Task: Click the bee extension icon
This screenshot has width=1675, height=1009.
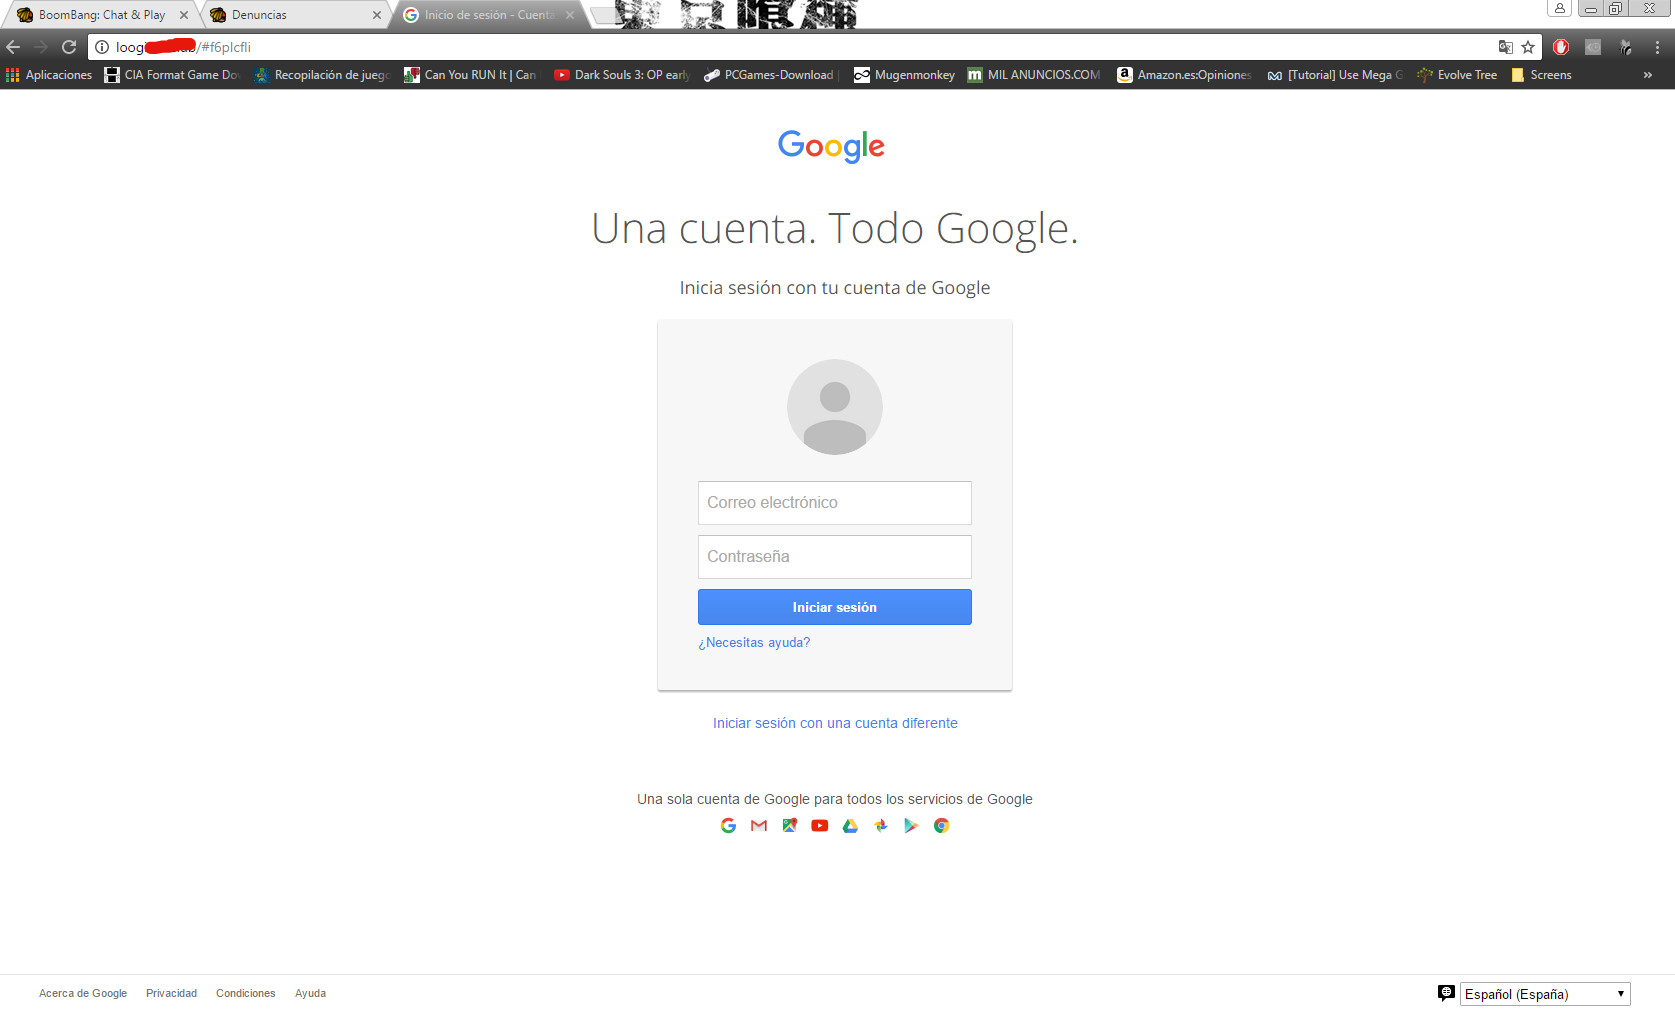Action: point(1625,47)
